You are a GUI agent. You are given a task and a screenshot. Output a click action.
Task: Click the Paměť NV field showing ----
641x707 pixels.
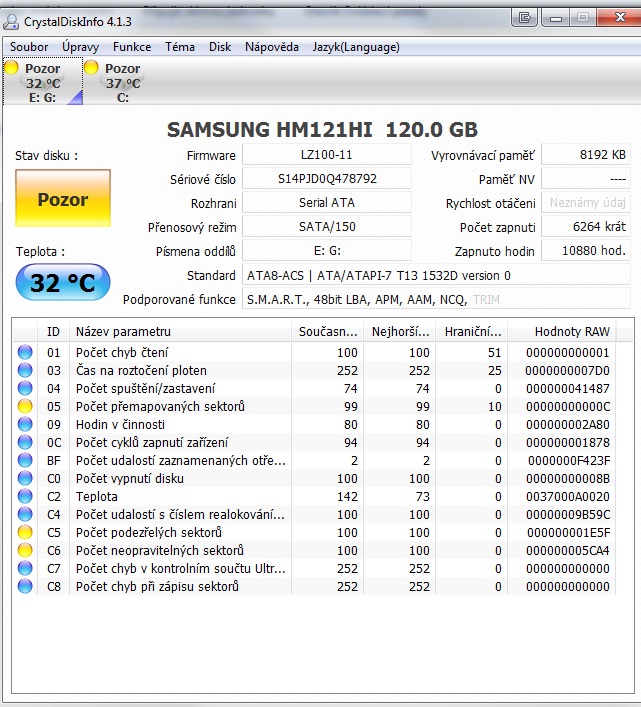click(x=586, y=179)
